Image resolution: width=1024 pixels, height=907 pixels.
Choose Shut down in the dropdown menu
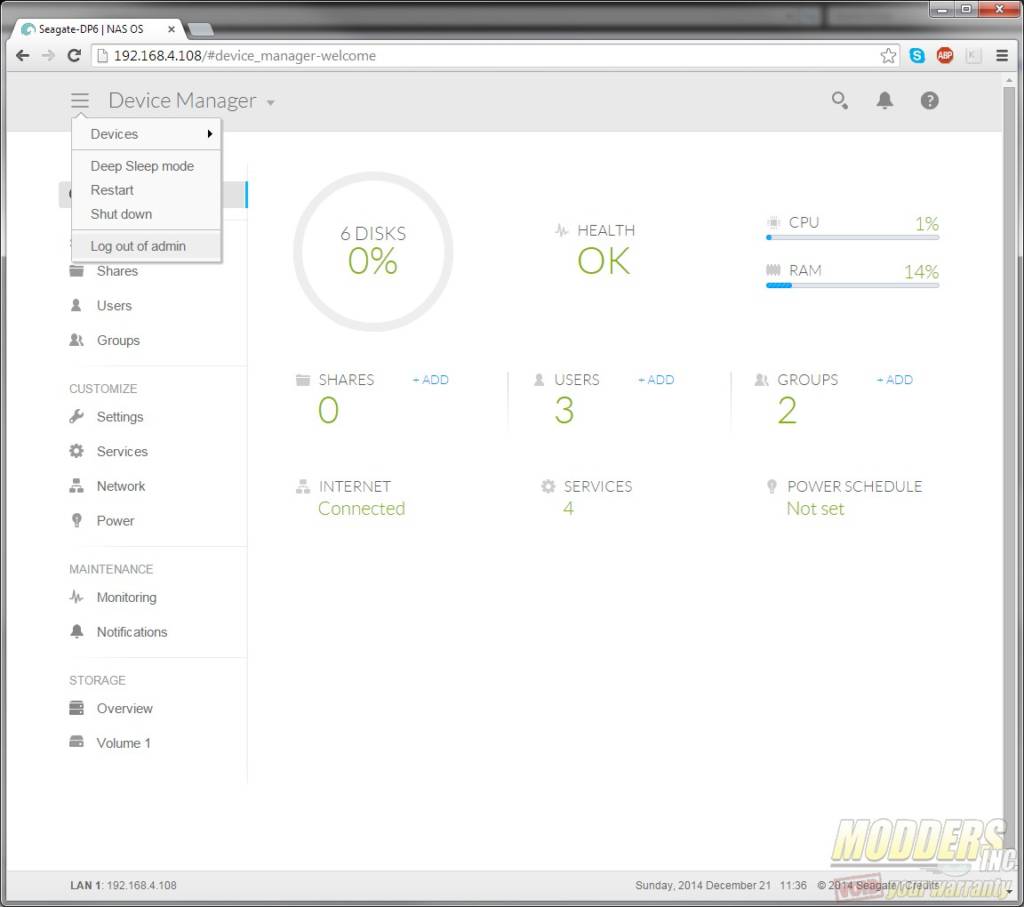pyautogui.click(x=121, y=214)
